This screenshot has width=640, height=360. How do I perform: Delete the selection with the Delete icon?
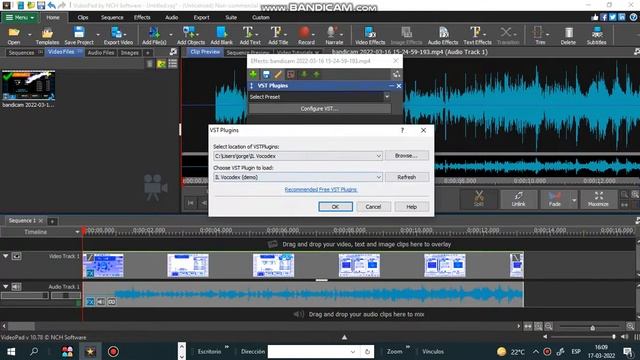click(x=568, y=36)
